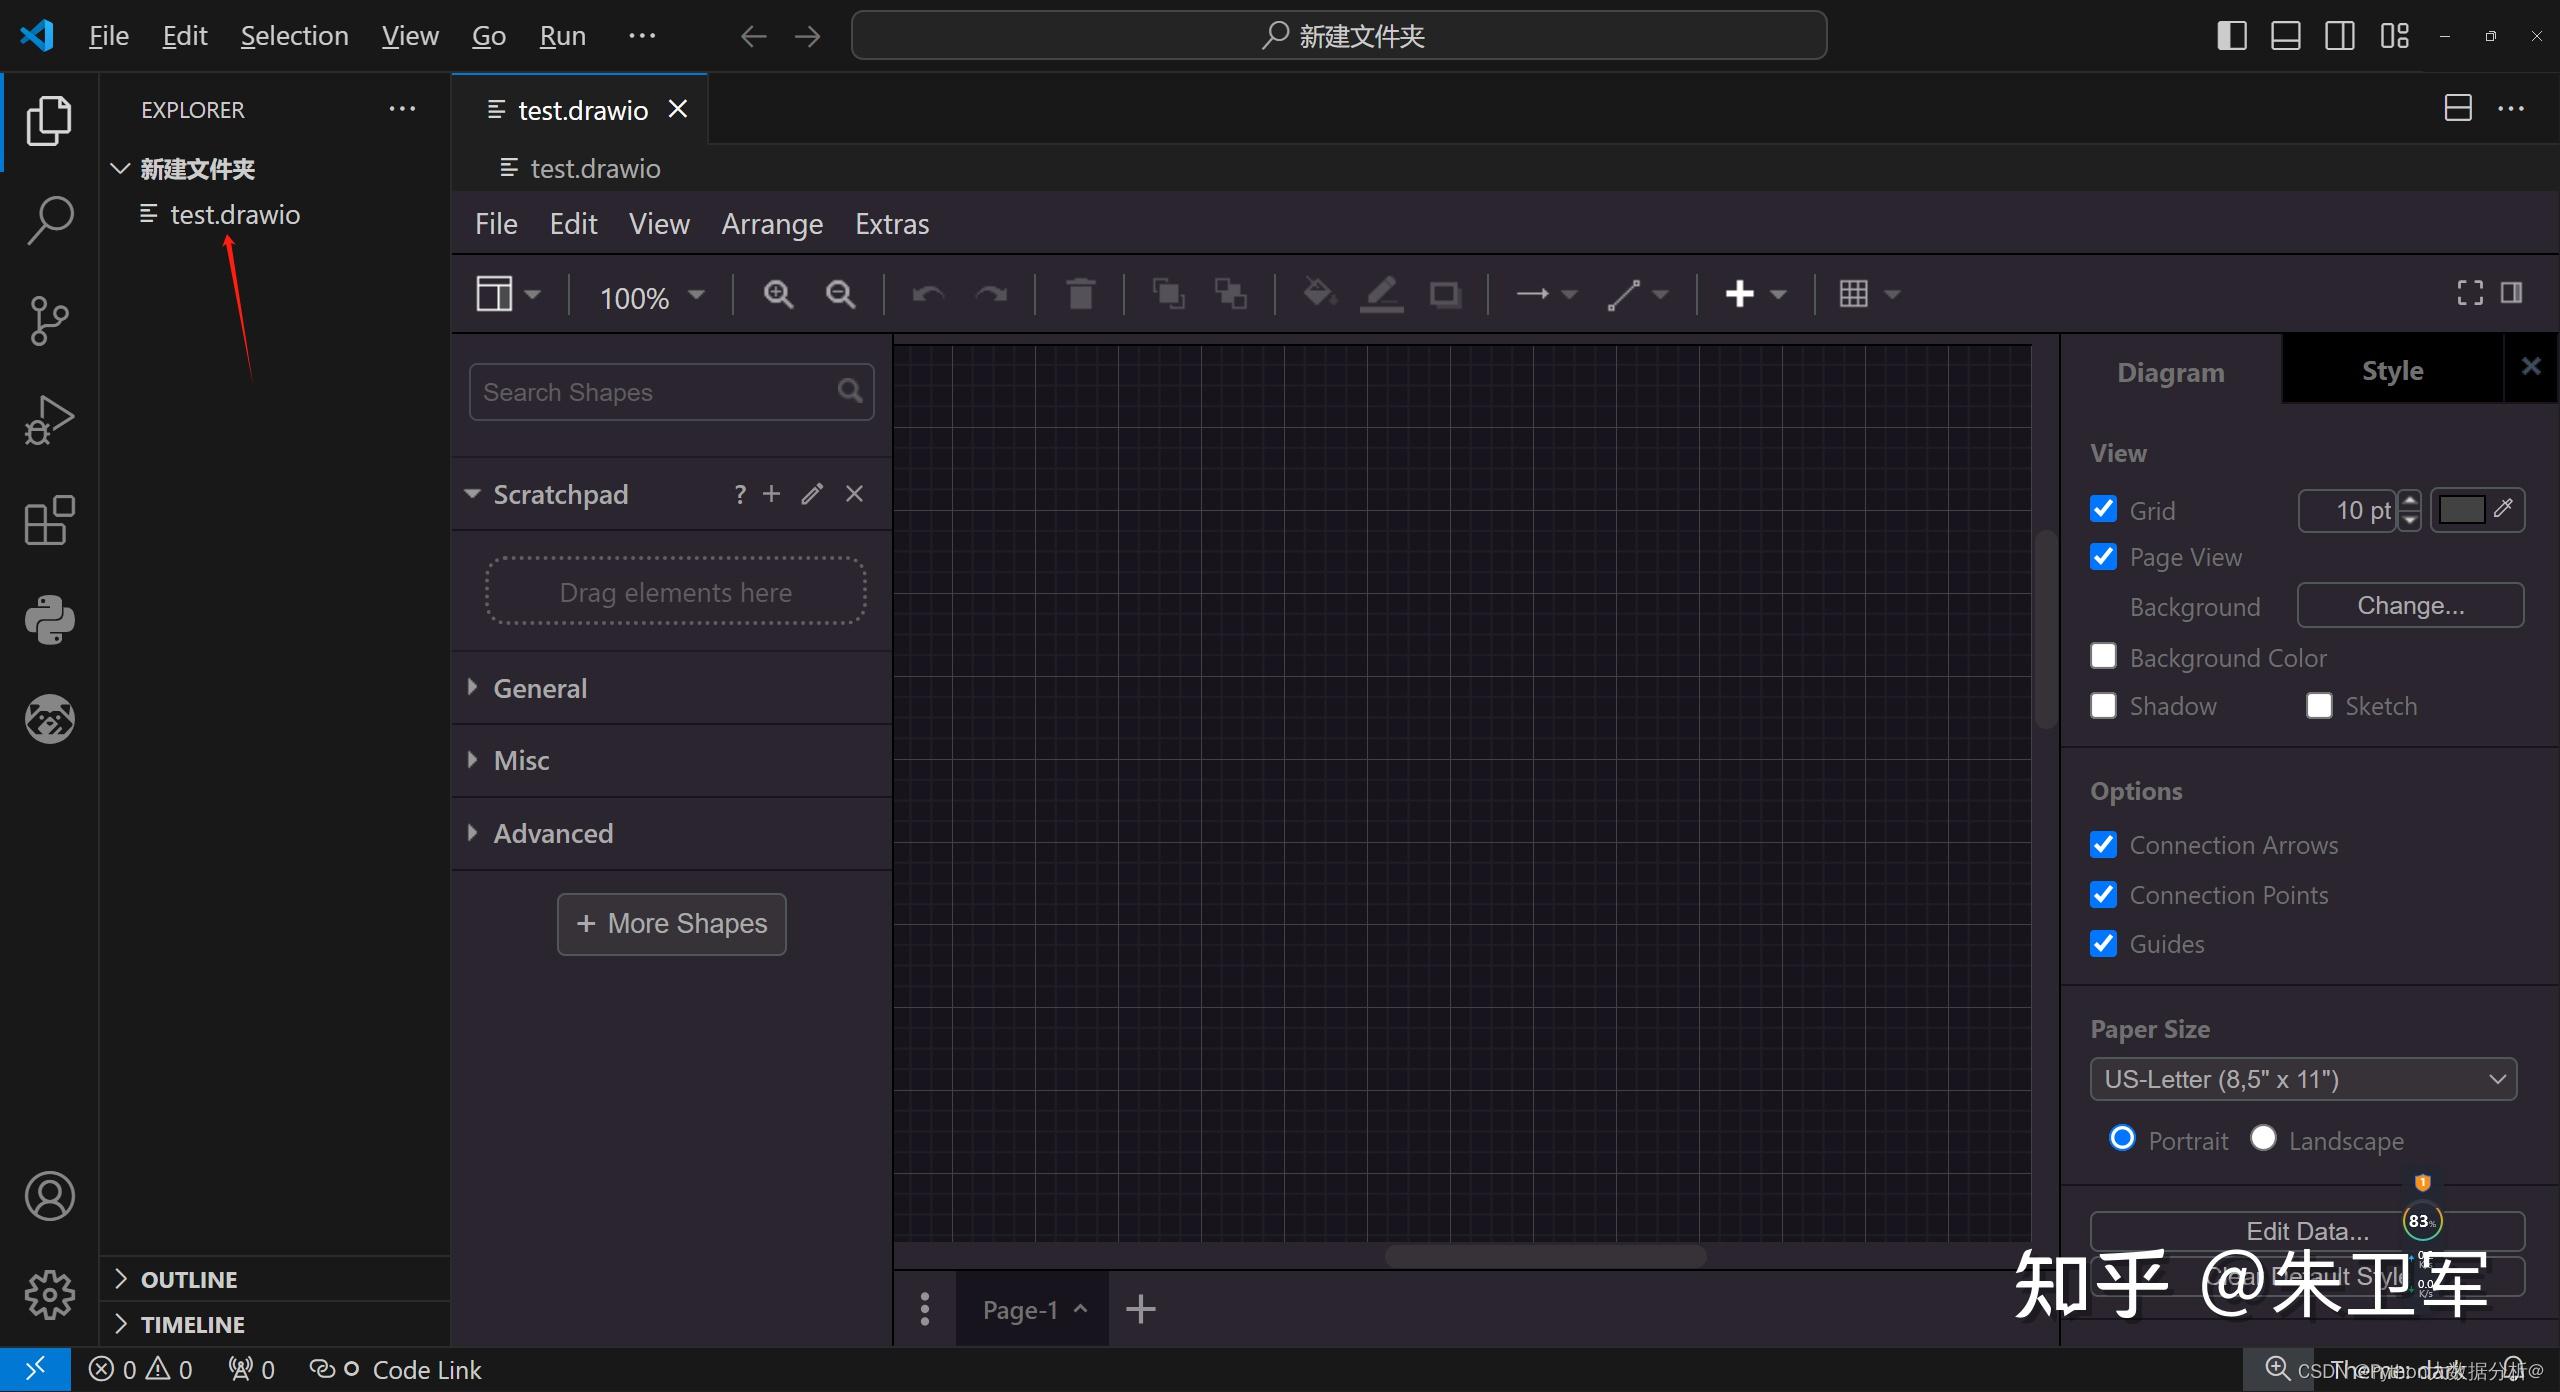Open the Extras menu in drawio
Image resolution: width=2560 pixels, height=1392 pixels.
tap(891, 223)
